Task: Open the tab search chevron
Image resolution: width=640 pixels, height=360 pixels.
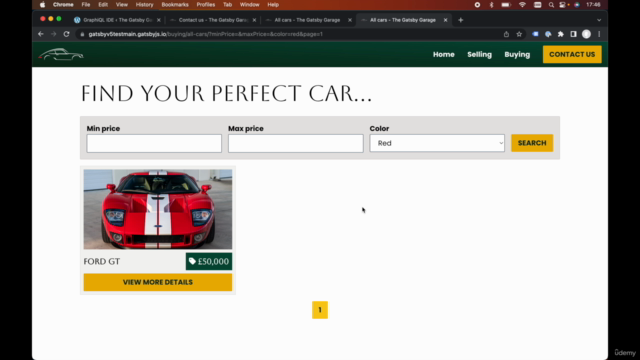Action: pos(599,20)
